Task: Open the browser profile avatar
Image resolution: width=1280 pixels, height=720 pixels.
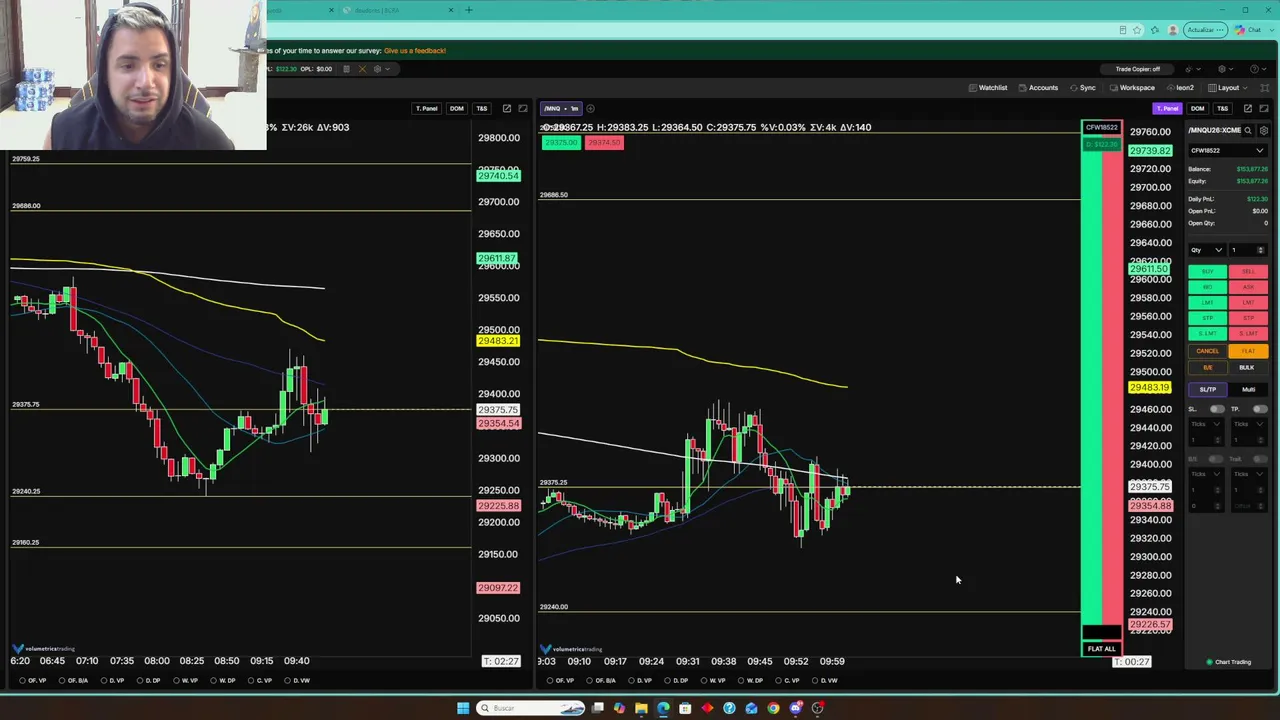Action: 1173,30
